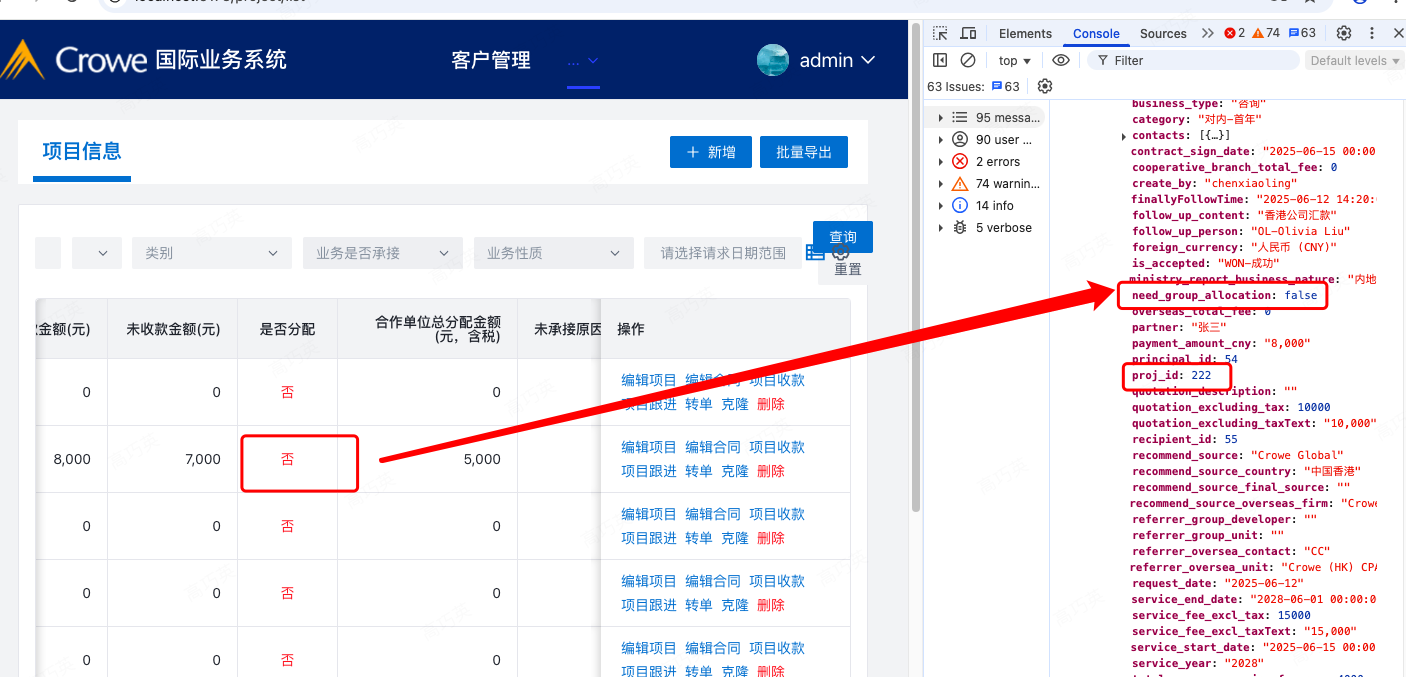Switch to the Sources tab in DevTools
Image resolution: width=1406 pixels, height=677 pixels.
pyautogui.click(x=1163, y=33)
